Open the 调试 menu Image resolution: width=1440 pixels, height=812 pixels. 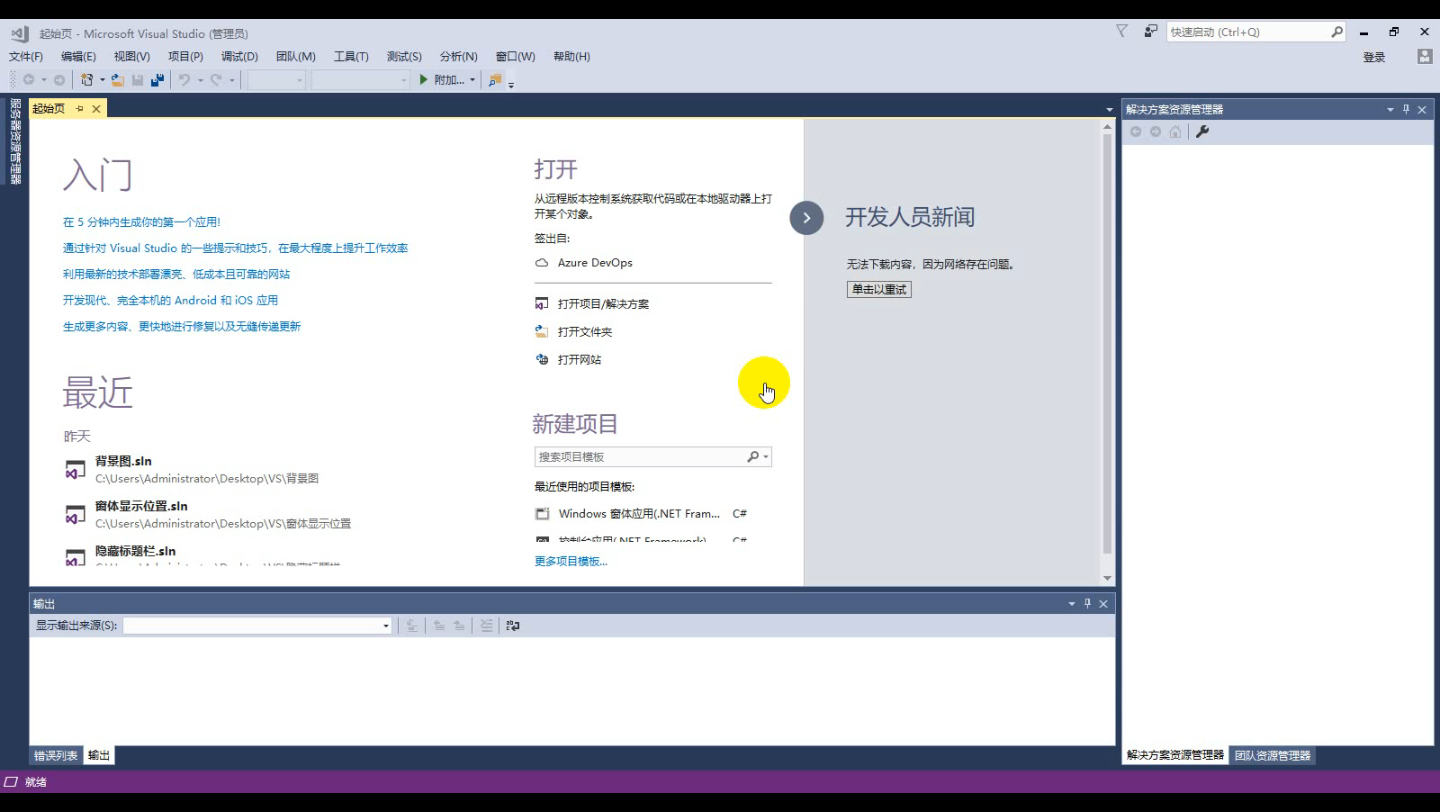[x=237, y=56]
